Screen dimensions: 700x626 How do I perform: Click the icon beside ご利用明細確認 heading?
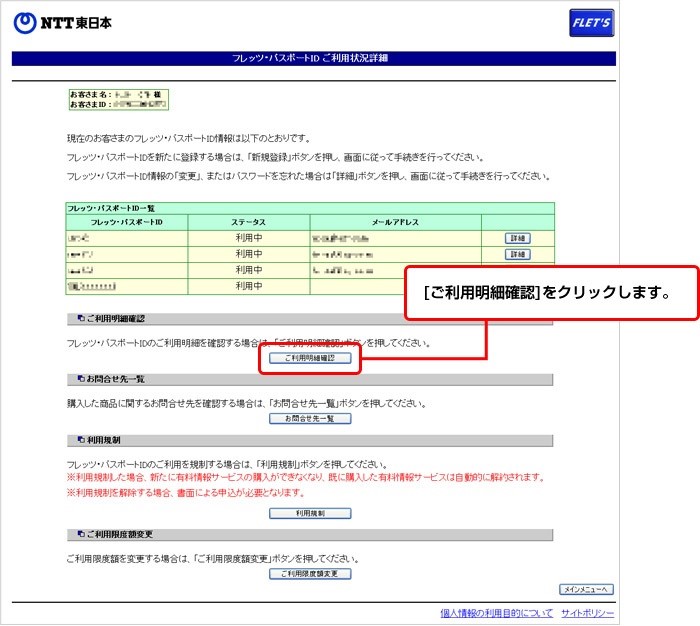point(80,319)
